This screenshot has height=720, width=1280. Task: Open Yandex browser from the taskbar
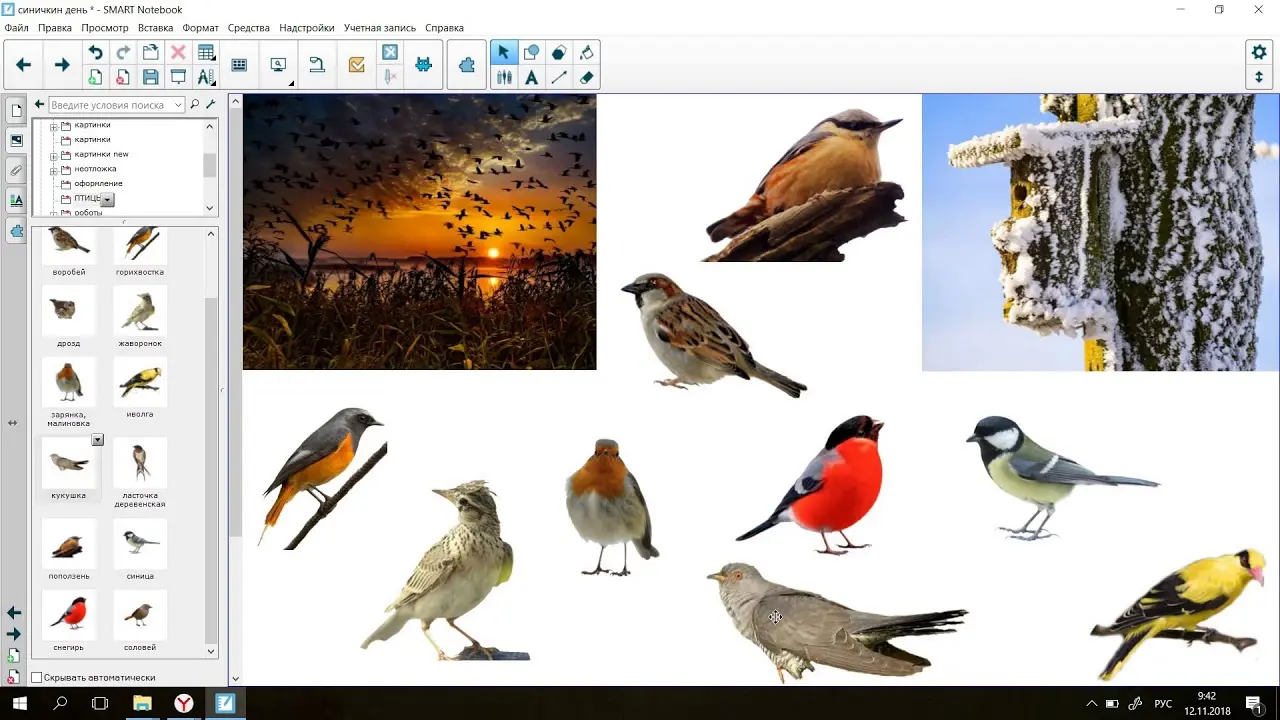coord(184,704)
